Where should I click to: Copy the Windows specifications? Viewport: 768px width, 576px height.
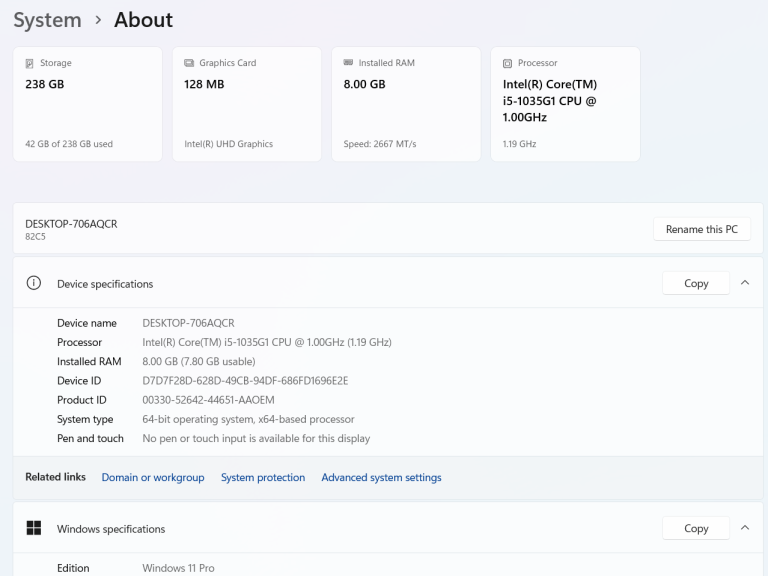696,528
